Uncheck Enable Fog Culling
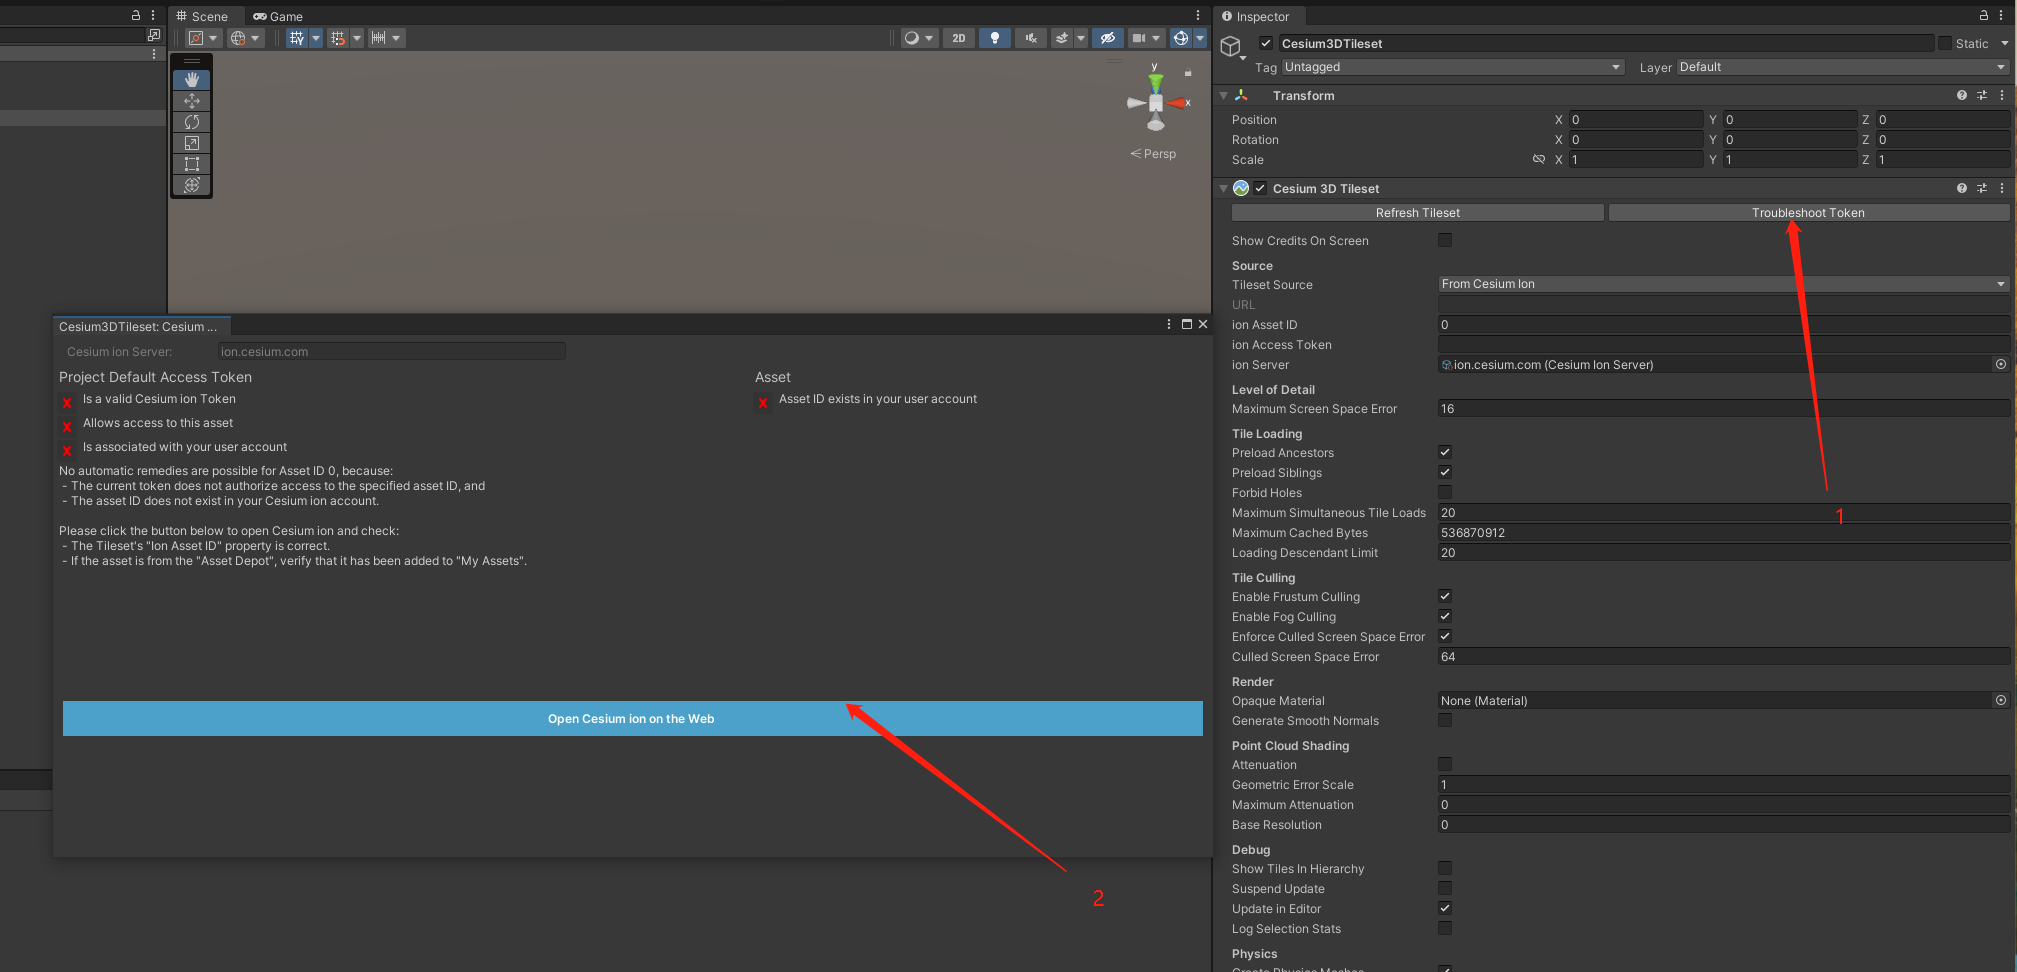The height and width of the screenshot is (972, 2017). tap(1445, 616)
